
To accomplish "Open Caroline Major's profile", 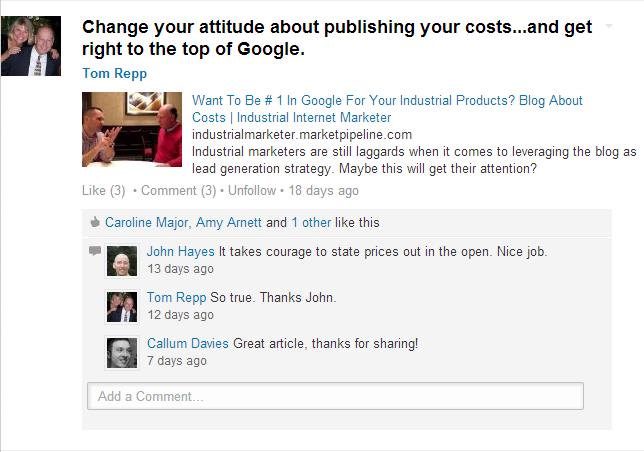I will [x=147, y=223].
